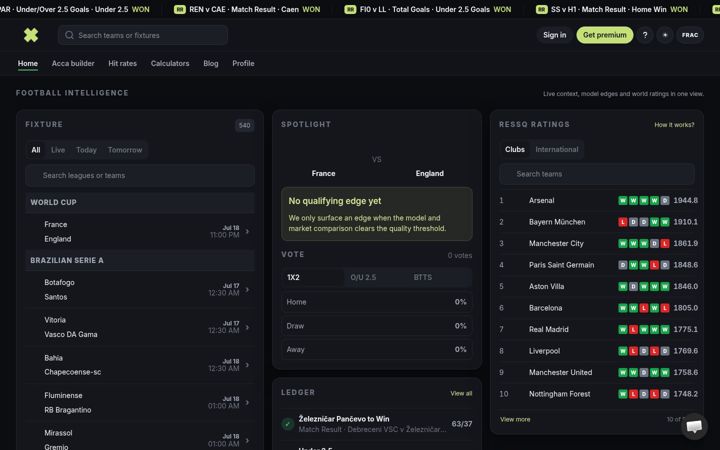The width and height of the screenshot is (720, 450).
Task: Expand the Fluminense vs RB Bragantino chevron
Action: click(248, 402)
